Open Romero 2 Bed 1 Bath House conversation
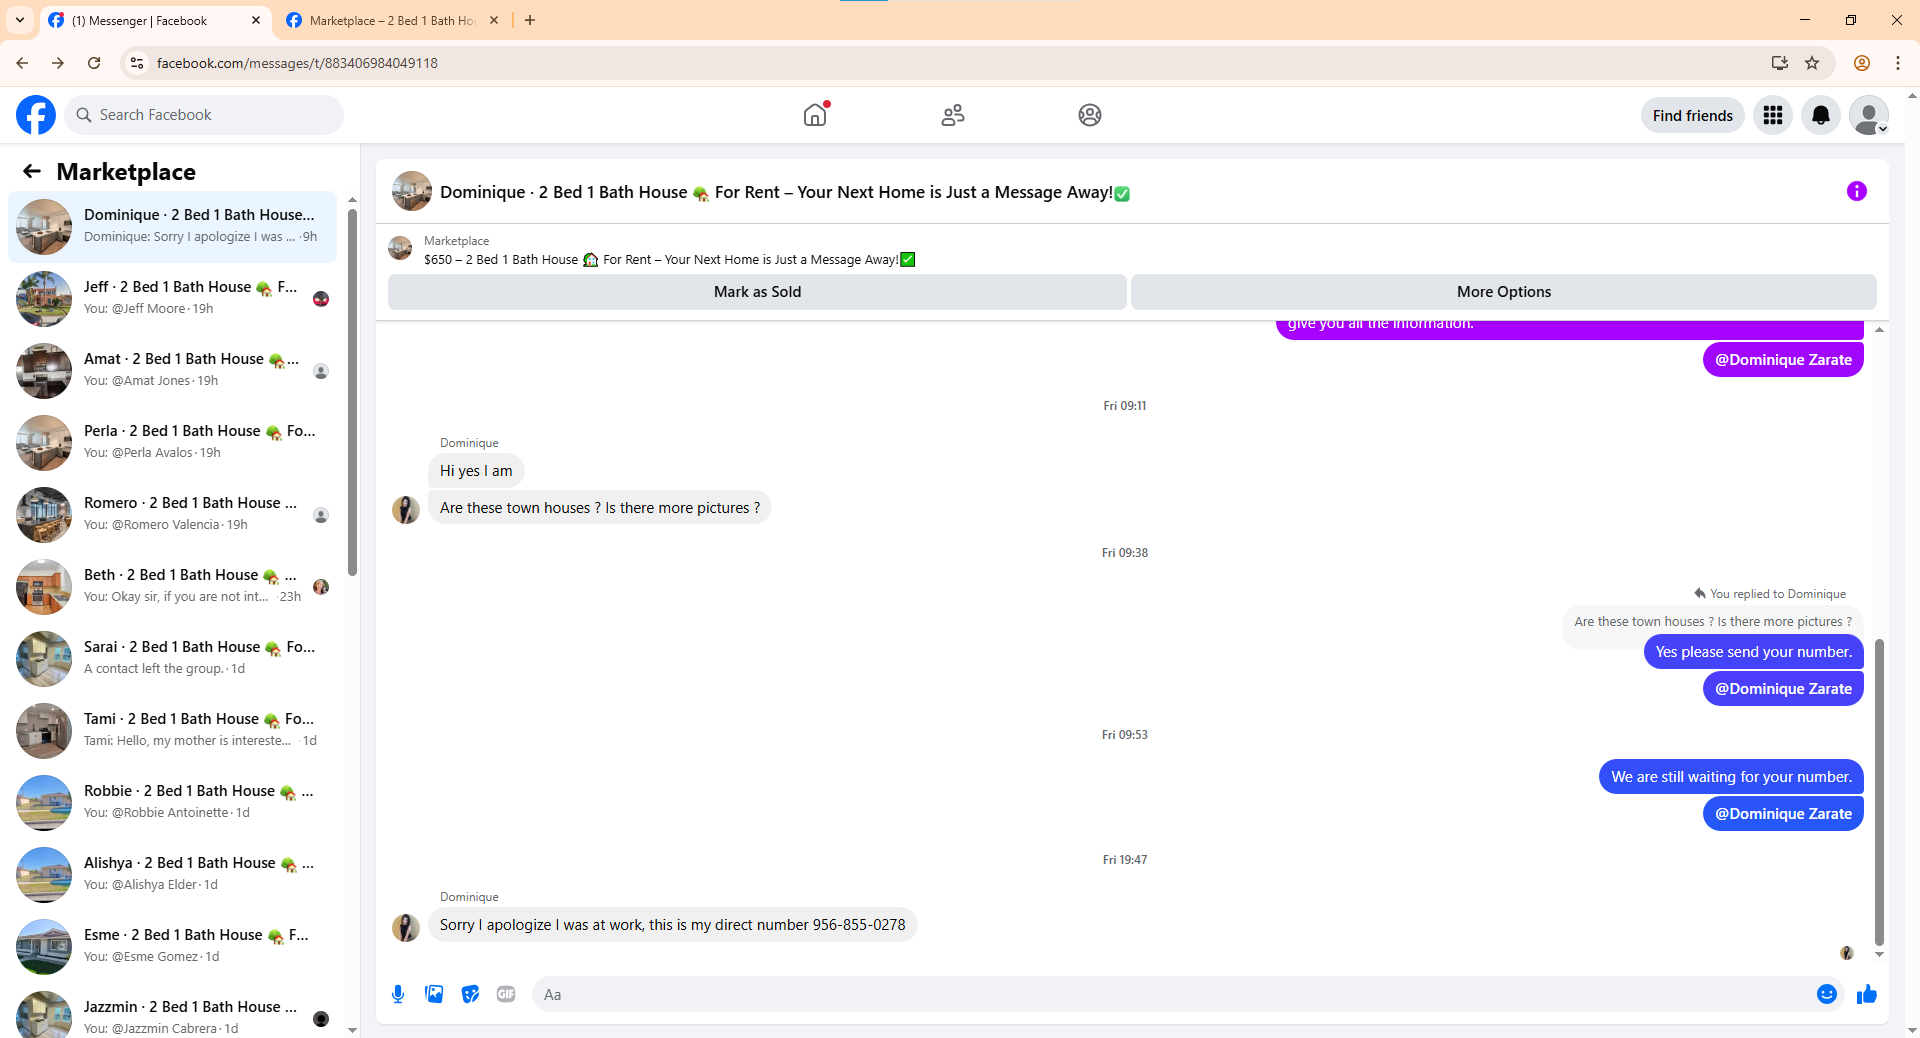 tap(172, 515)
